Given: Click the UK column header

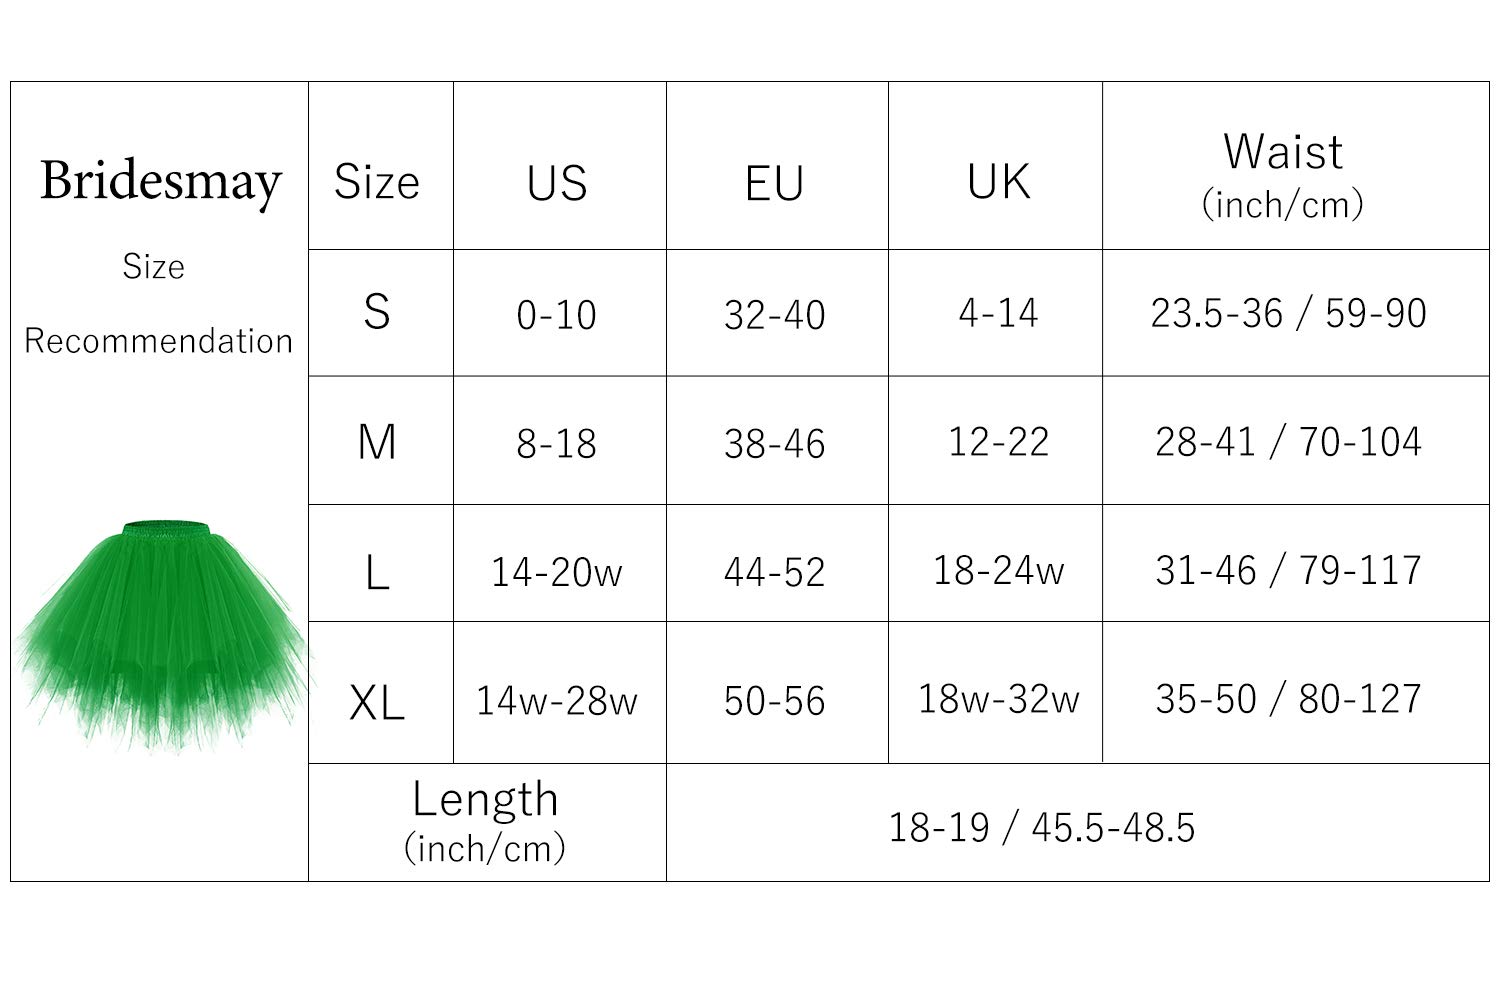Looking at the screenshot, I should [998, 182].
